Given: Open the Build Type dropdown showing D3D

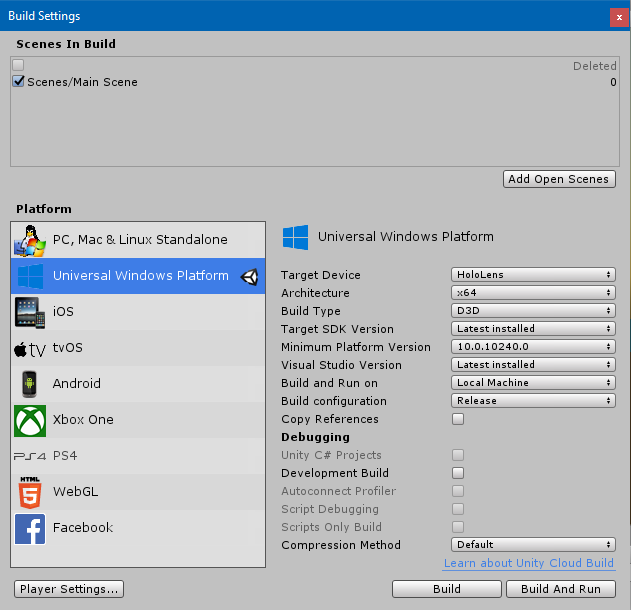Looking at the screenshot, I should click(533, 311).
